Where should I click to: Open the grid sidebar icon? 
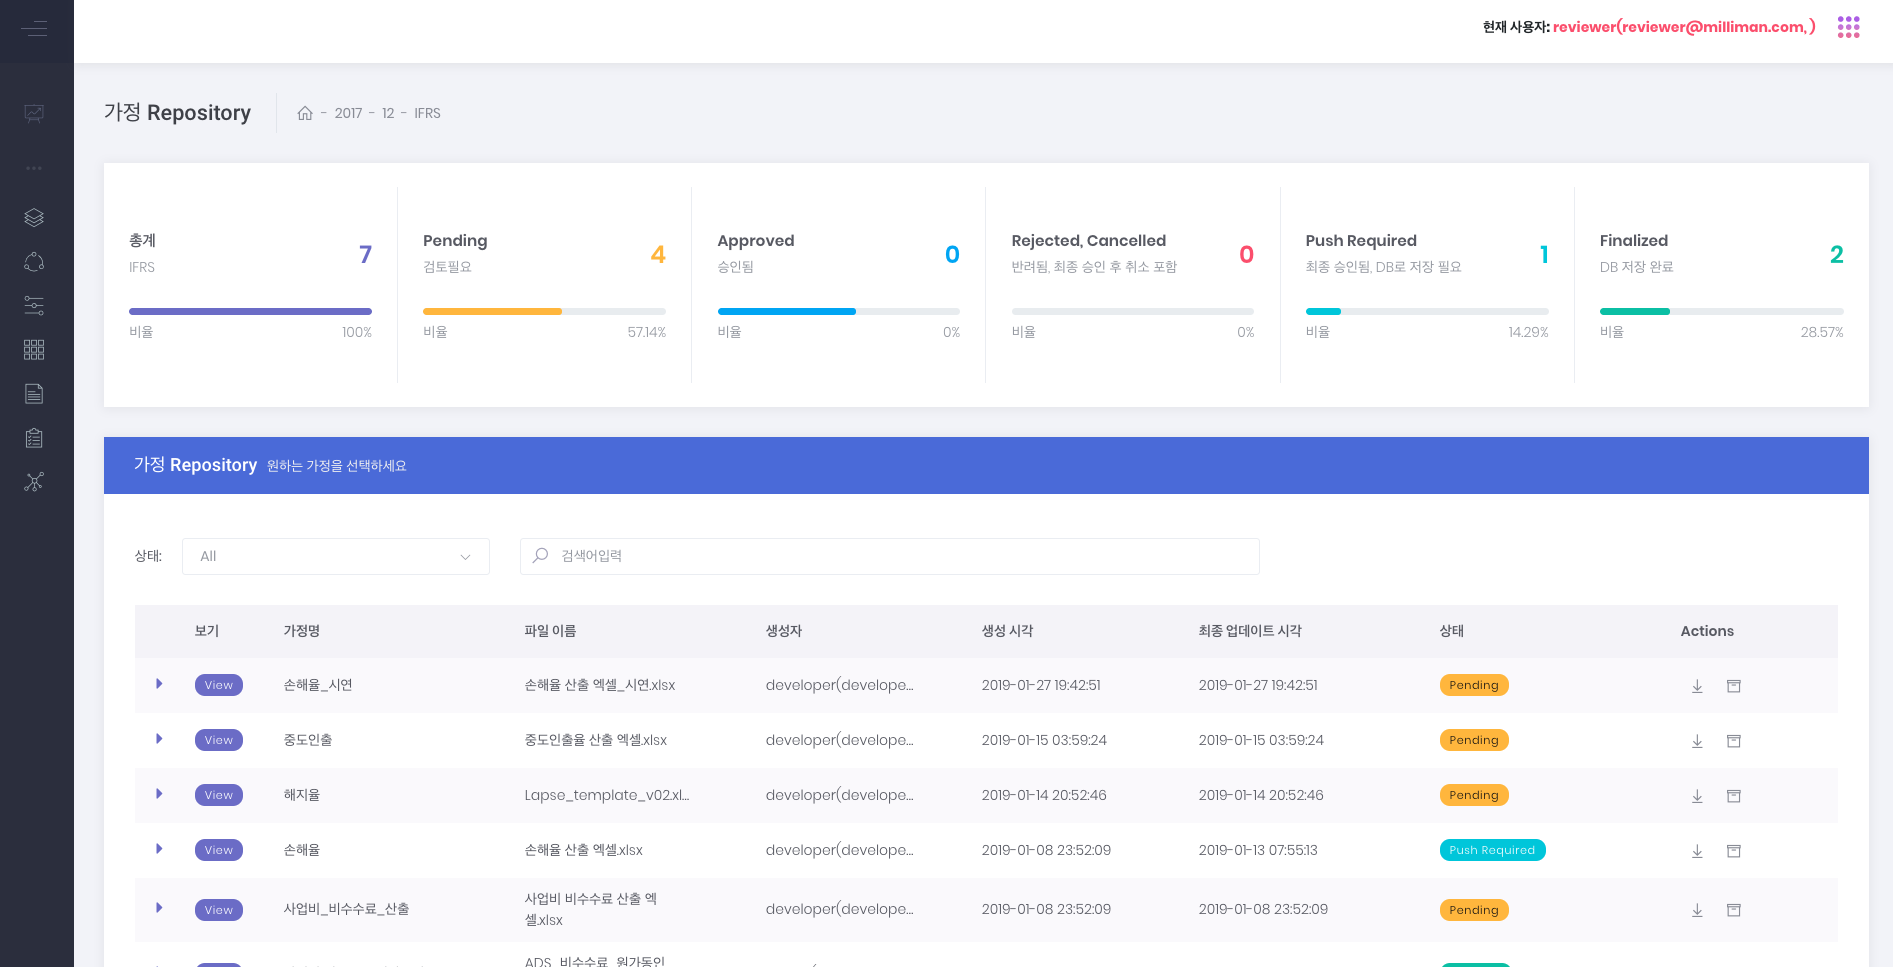(x=34, y=349)
